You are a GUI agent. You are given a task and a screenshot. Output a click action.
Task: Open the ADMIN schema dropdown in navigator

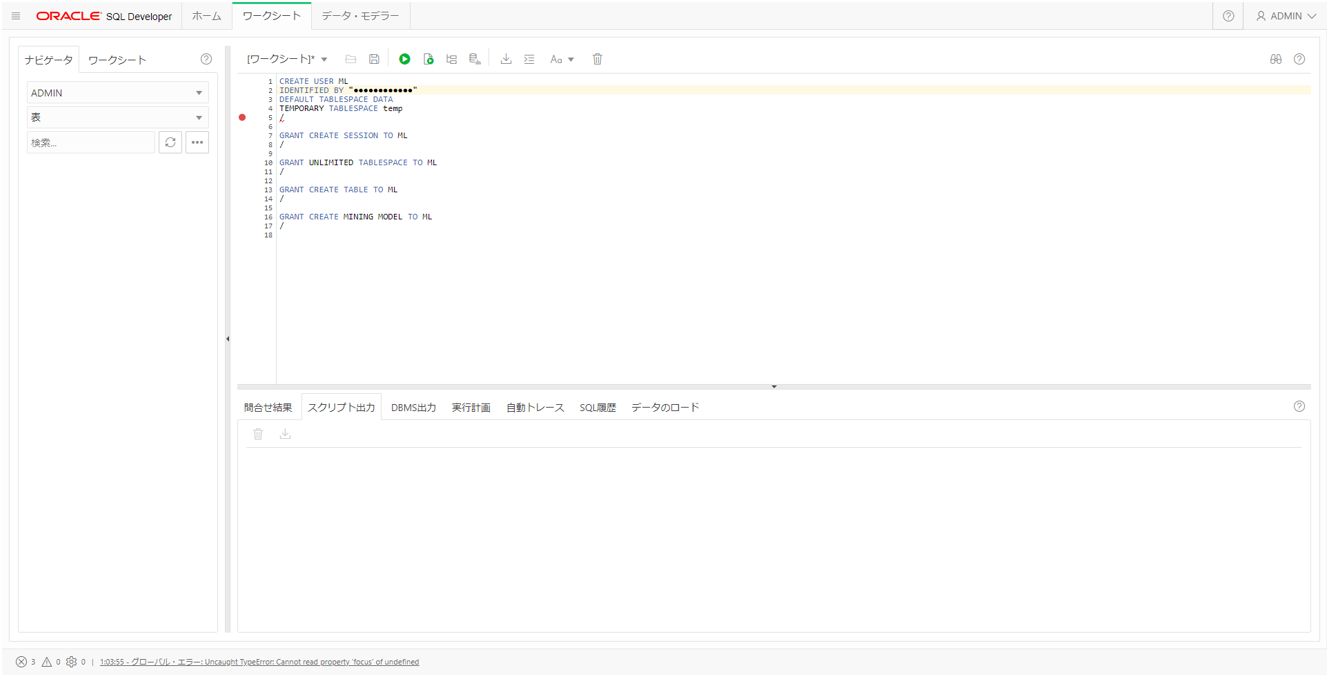coord(118,93)
